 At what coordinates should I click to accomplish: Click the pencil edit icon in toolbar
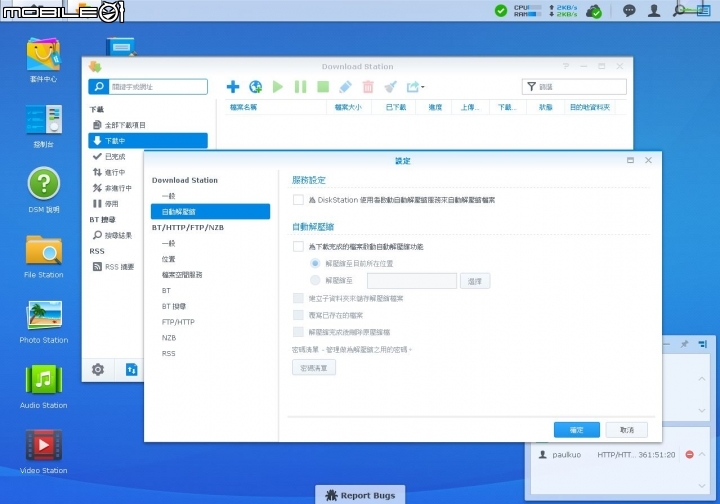345,86
